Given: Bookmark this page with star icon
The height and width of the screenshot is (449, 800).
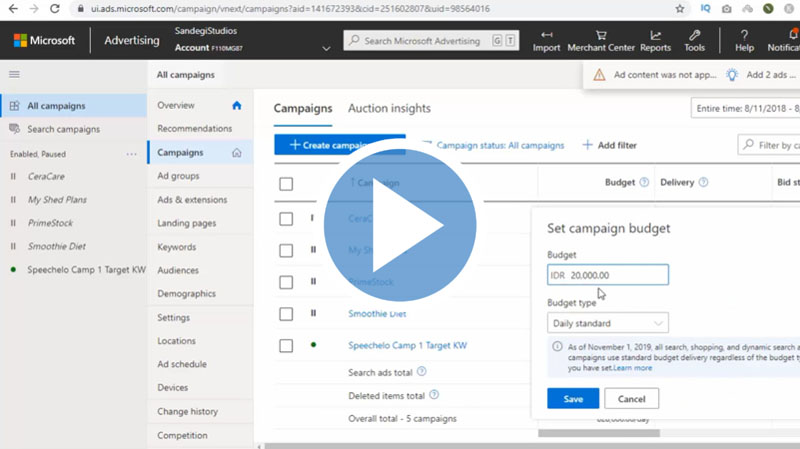Looking at the screenshot, I should (x=680, y=9).
